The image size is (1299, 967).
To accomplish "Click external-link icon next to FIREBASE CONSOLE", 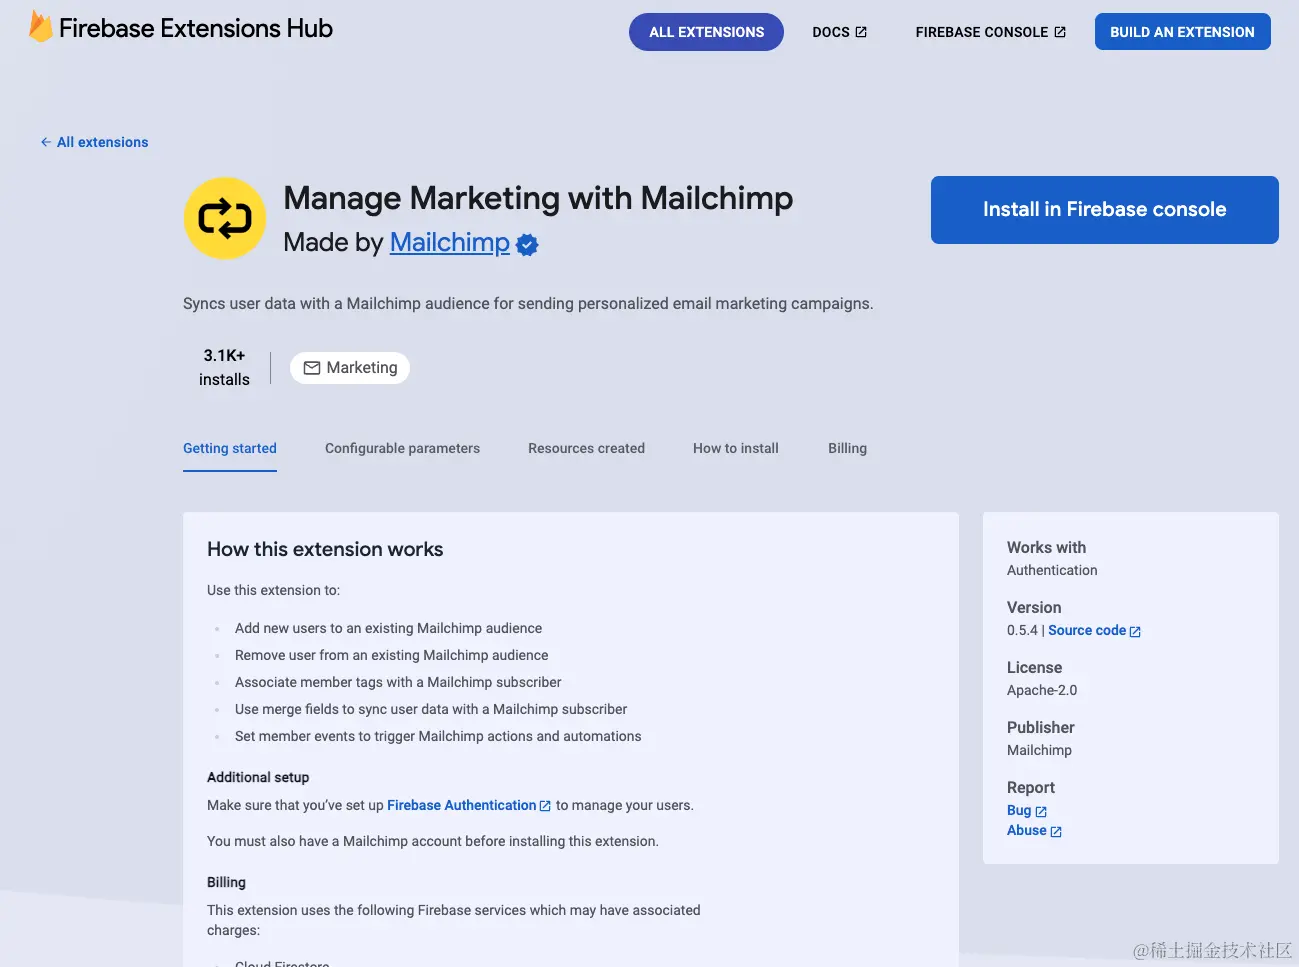I will click(x=1060, y=32).
